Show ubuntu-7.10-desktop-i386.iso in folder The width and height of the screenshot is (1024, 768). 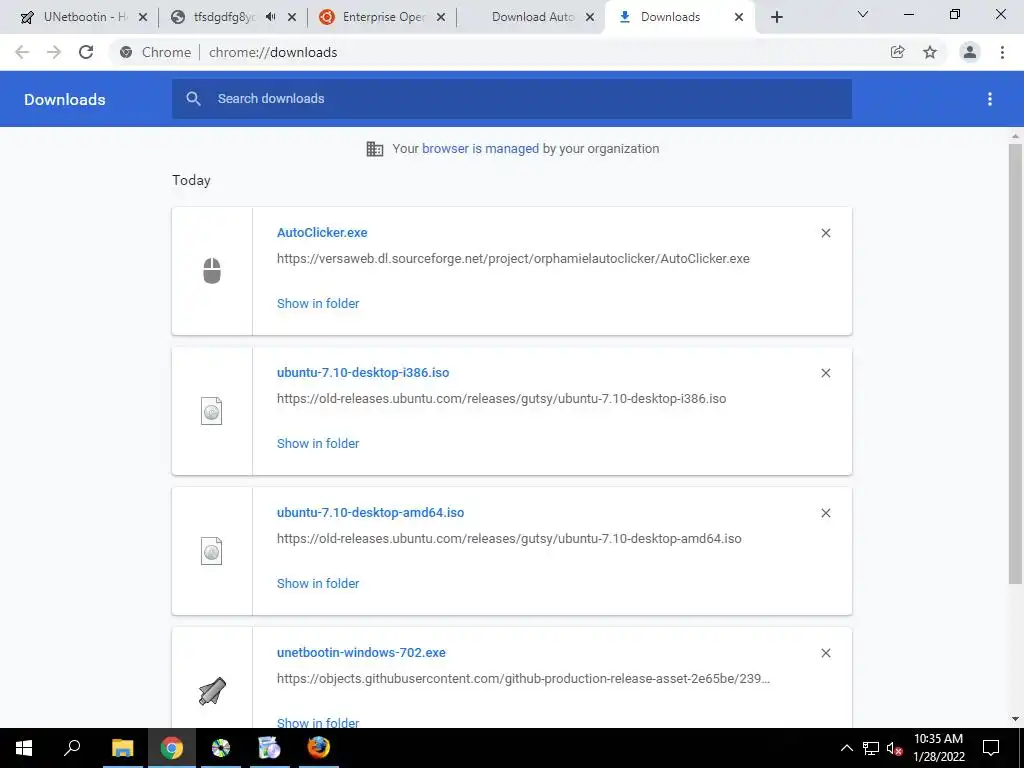(318, 443)
